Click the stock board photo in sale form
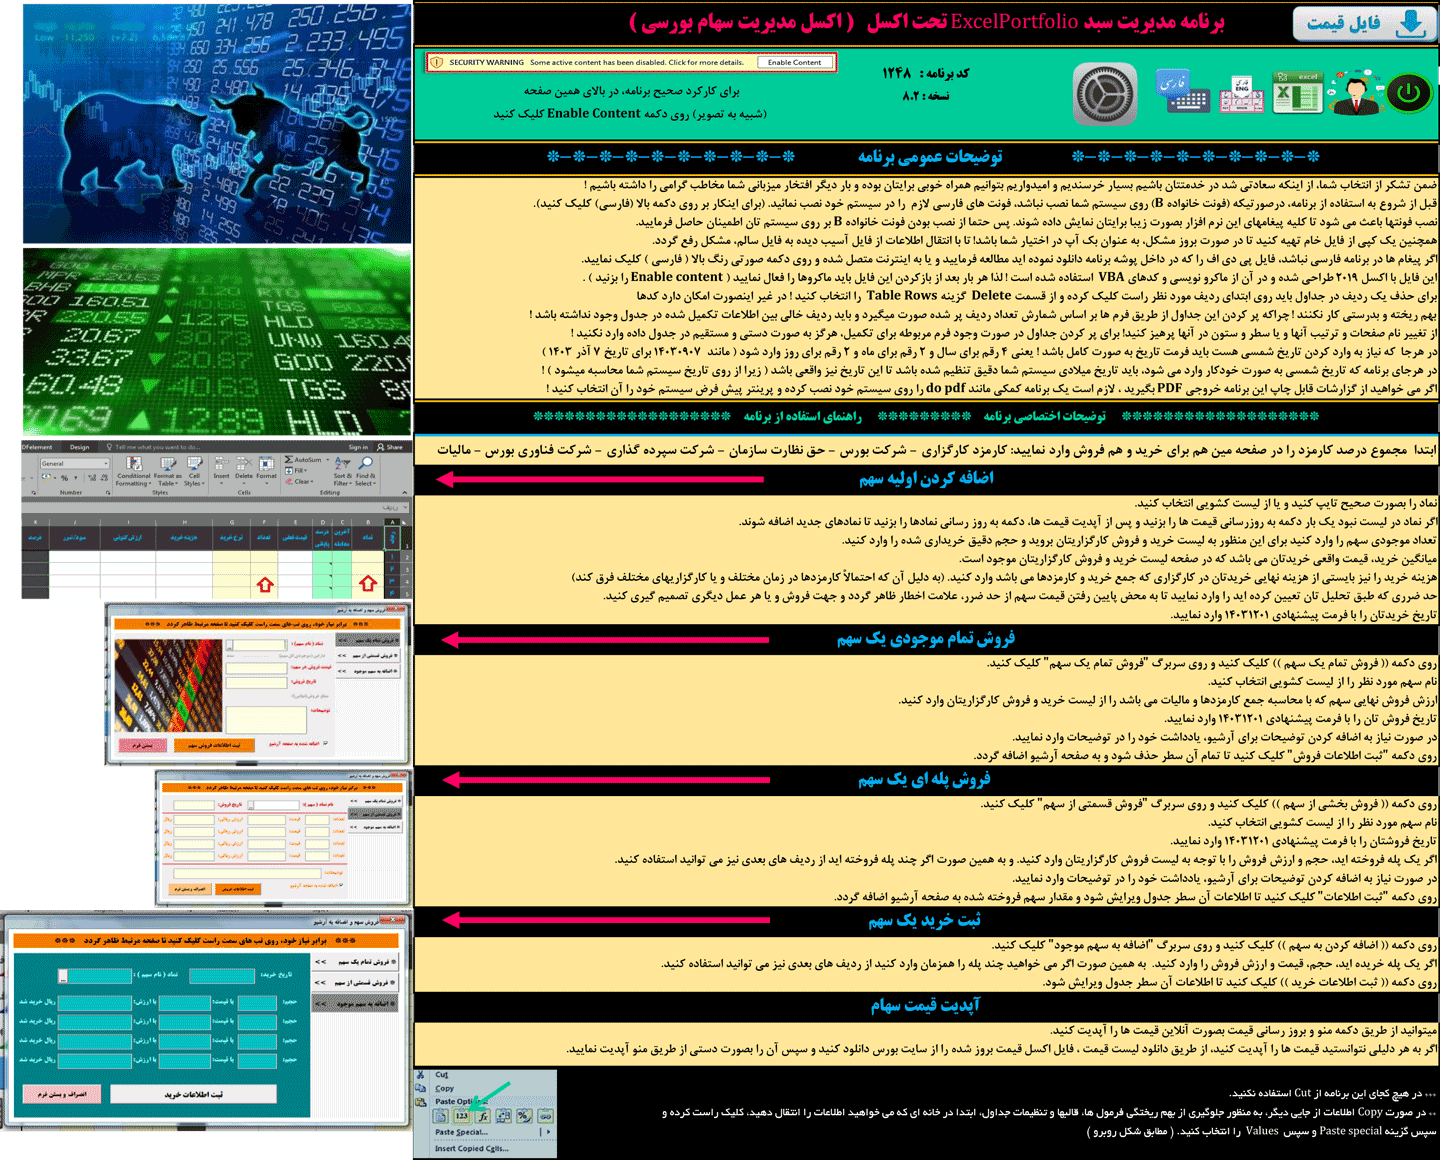Viewport: 1440px width, 1160px height. point(168,685)
